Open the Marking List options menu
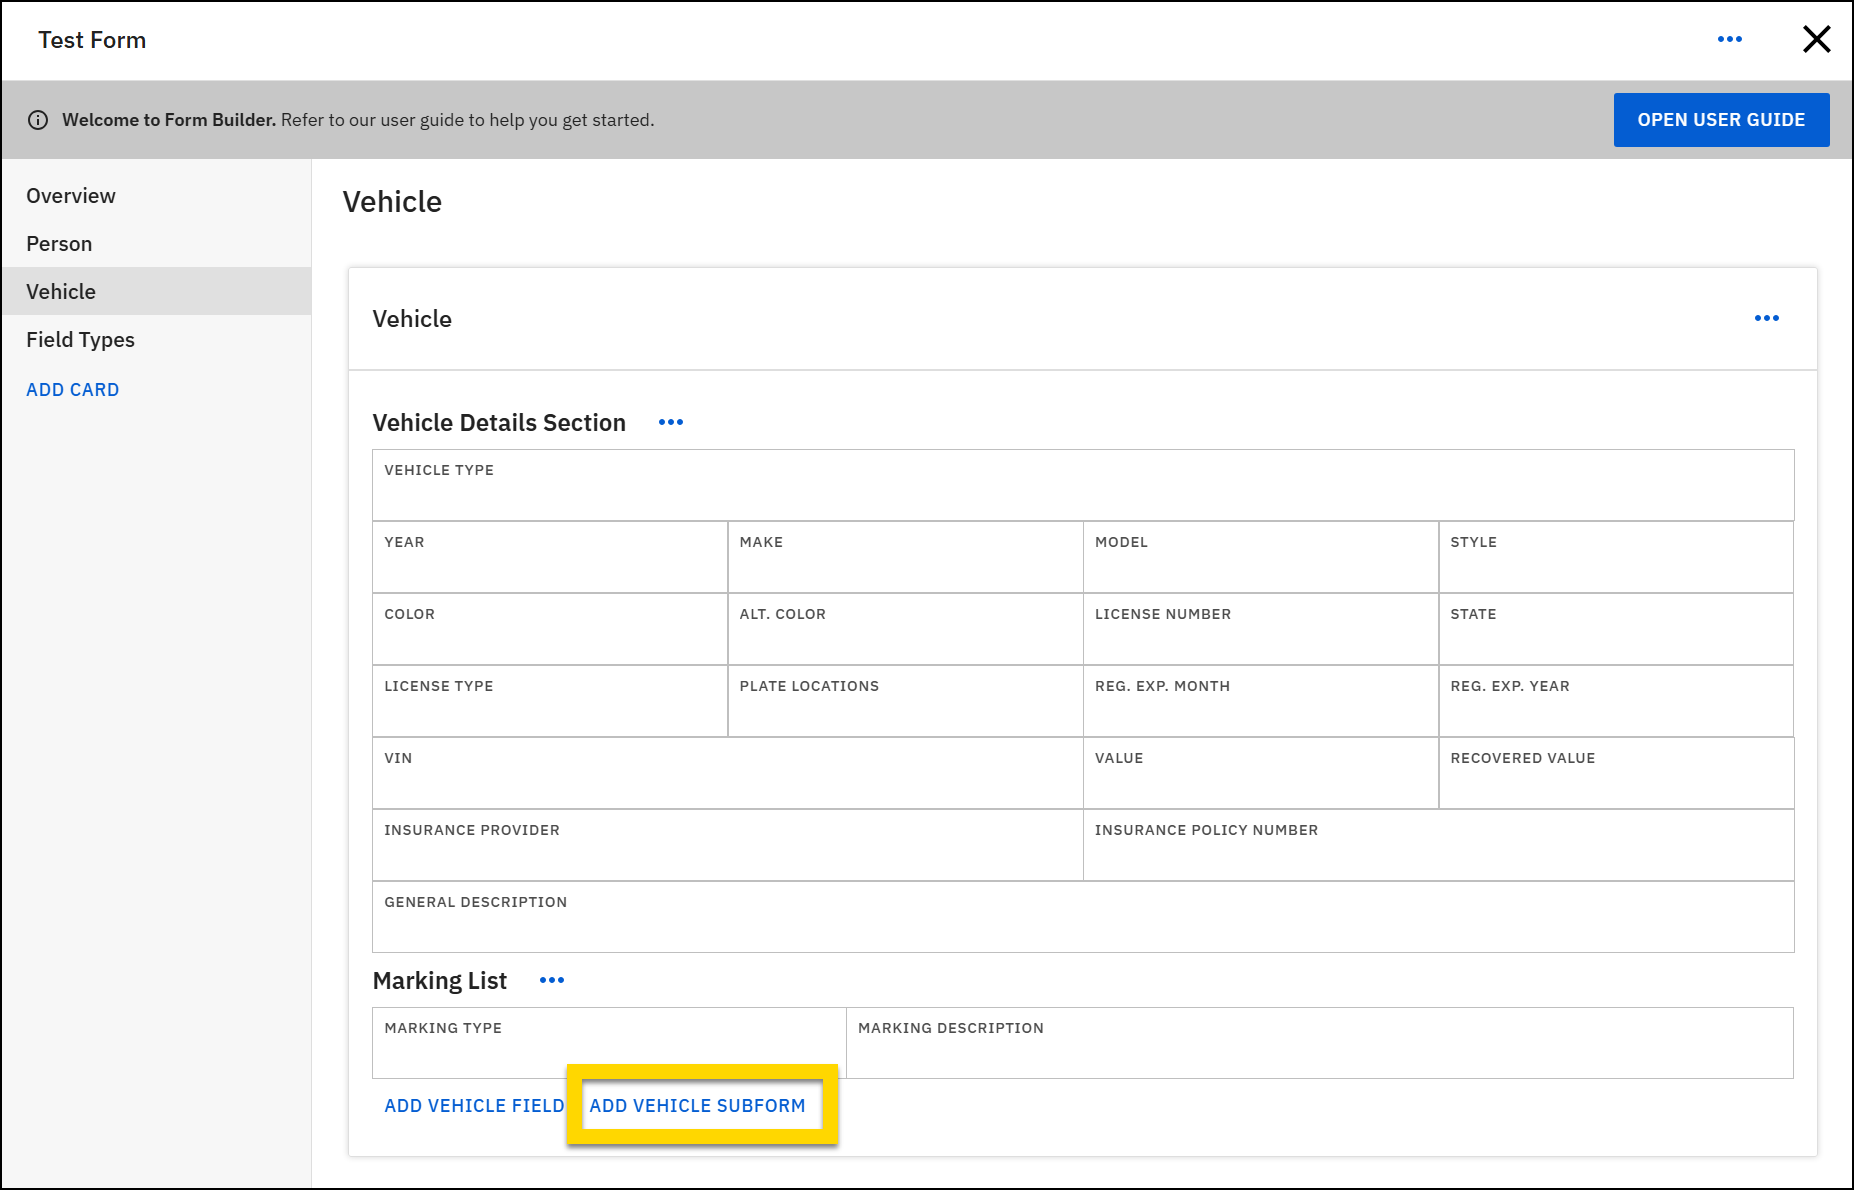The height and width of the screenshot is (1190, 1854). coord(551,980)
